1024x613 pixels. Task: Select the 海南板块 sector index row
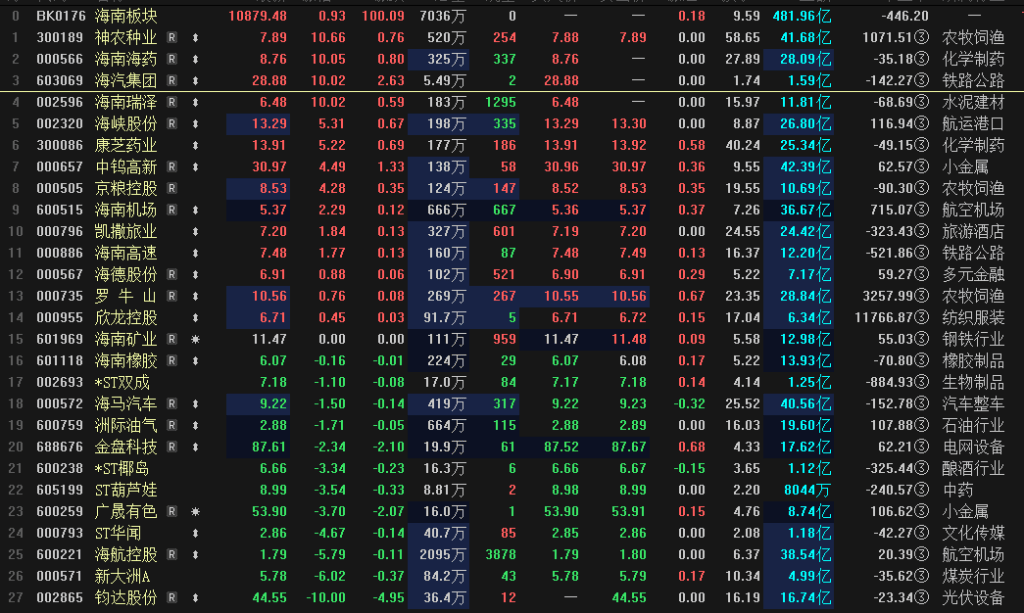[125, 16]
